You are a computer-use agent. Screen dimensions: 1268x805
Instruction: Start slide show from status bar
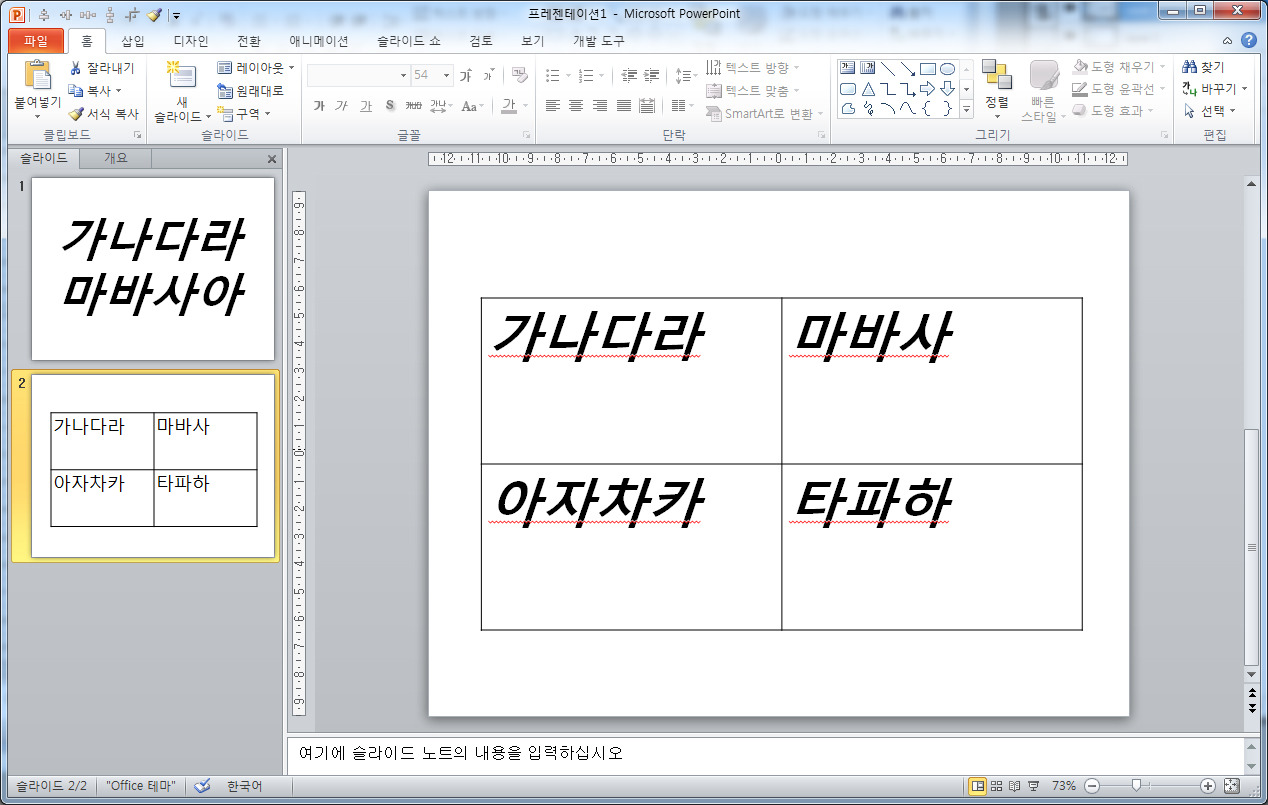1033,786
